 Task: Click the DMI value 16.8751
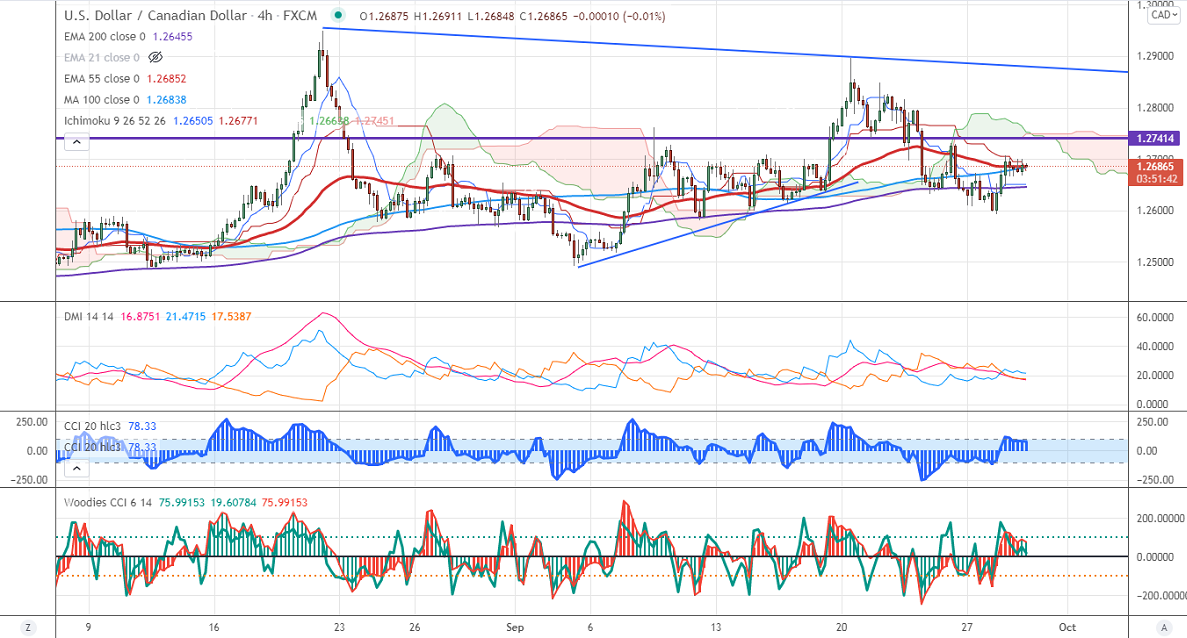pyautogui.click(x=140, y=316)
